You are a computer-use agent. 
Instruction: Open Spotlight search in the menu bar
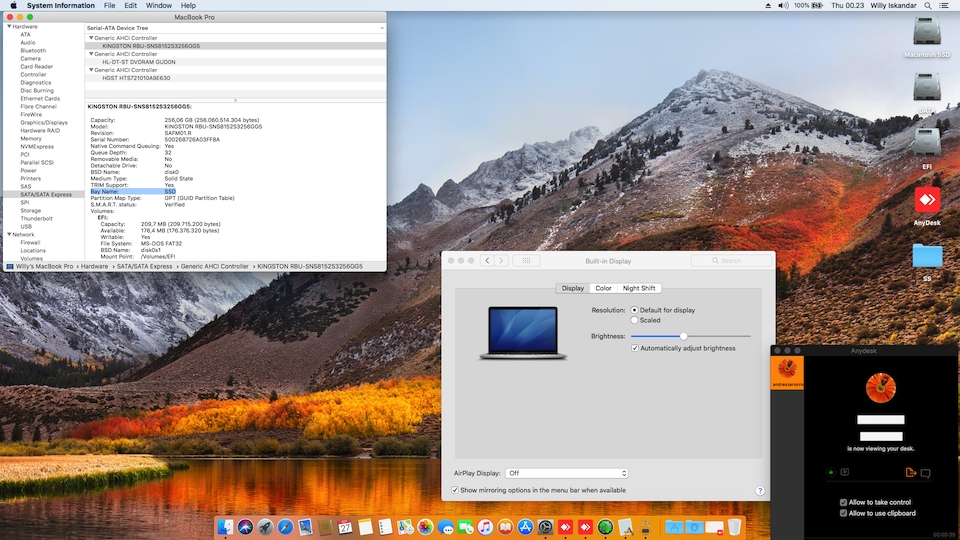(x=926, y=6)
